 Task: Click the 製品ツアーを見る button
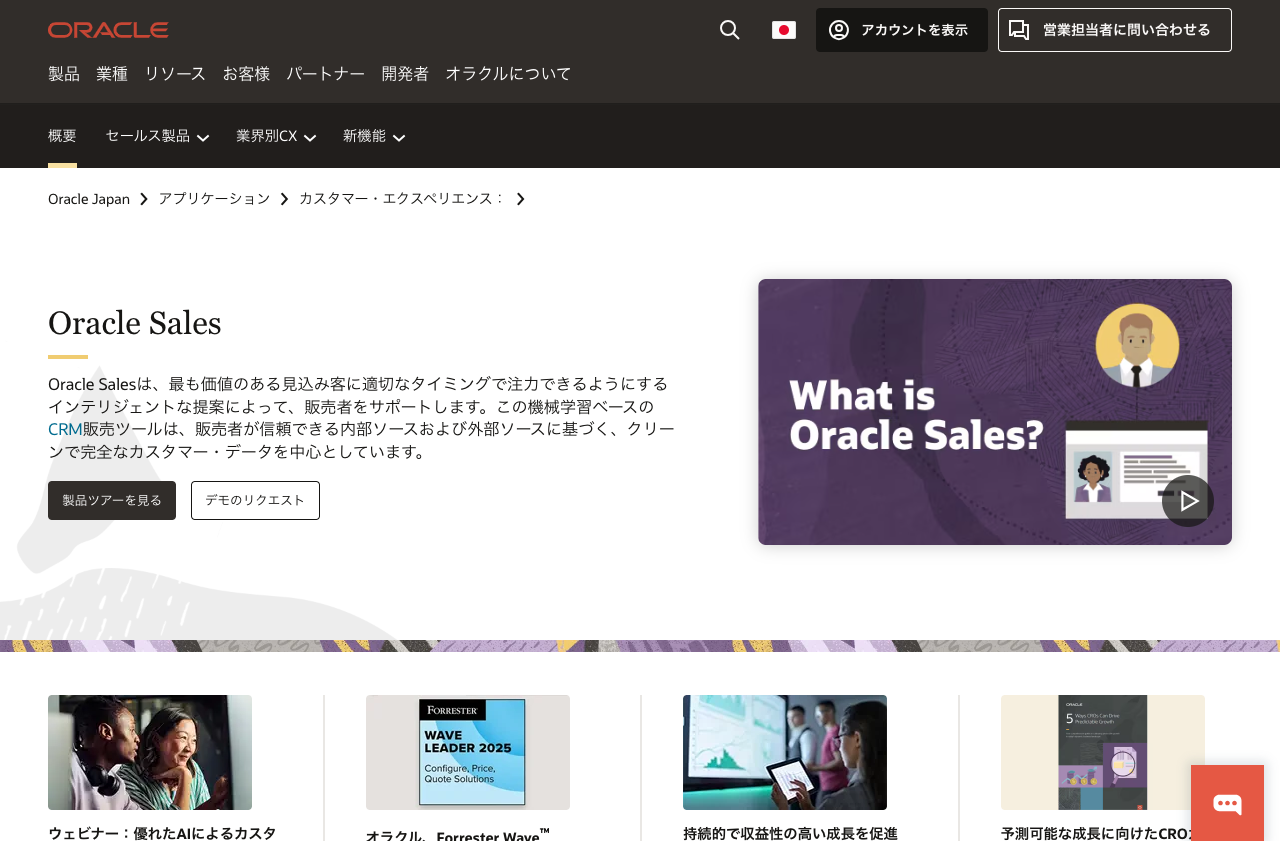click(111, 500)
